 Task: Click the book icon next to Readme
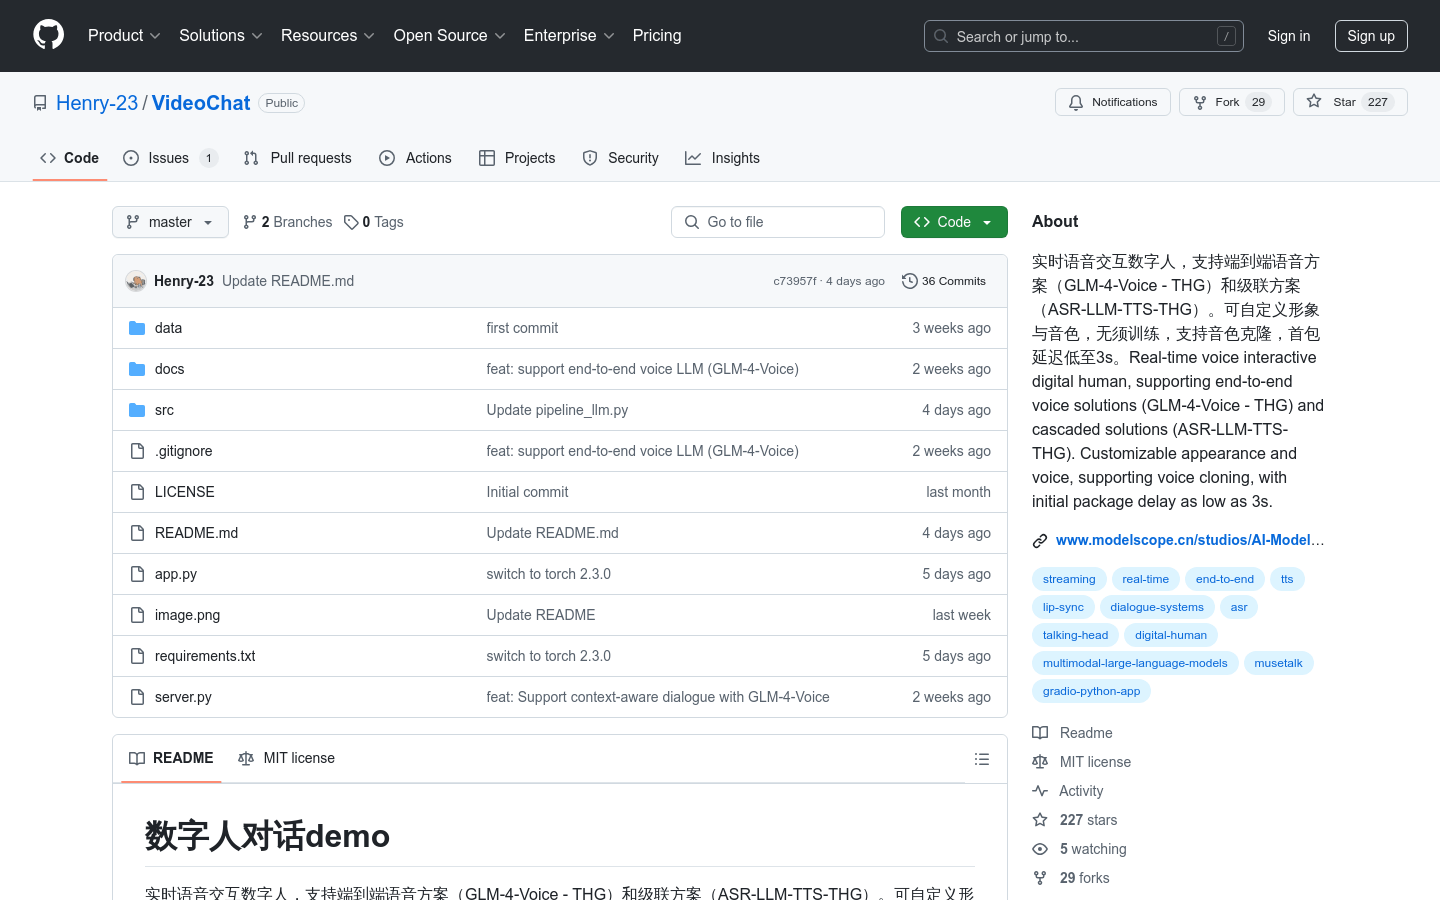1040,733
